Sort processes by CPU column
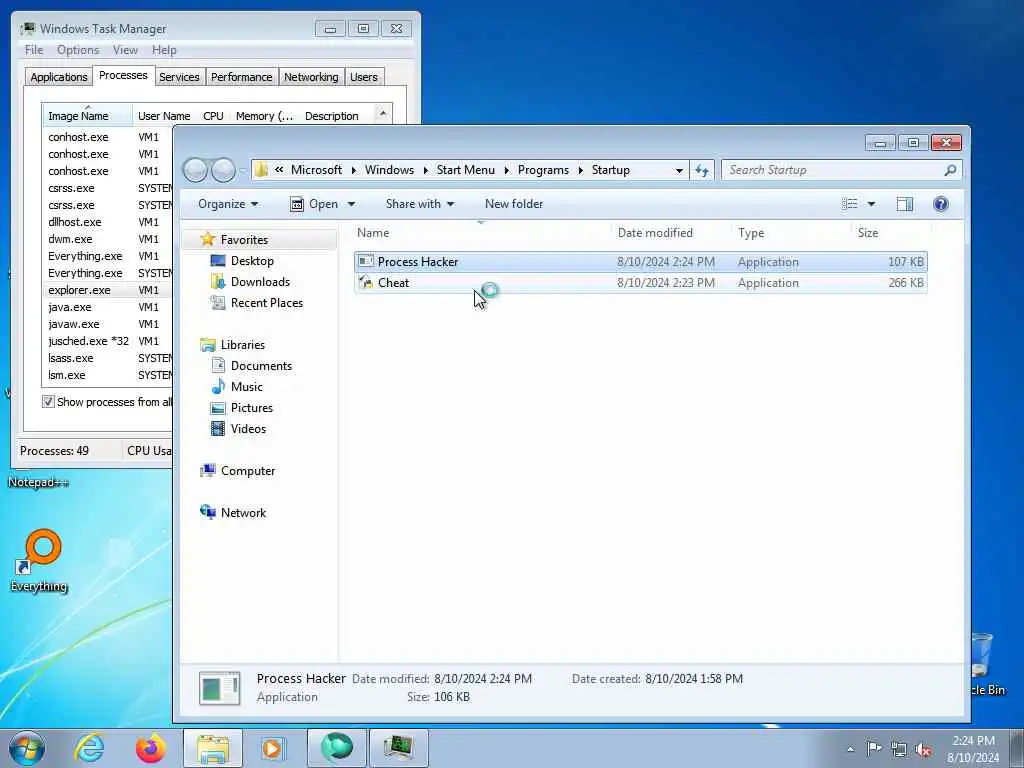 pyautogui.click(x=213, y=116)
